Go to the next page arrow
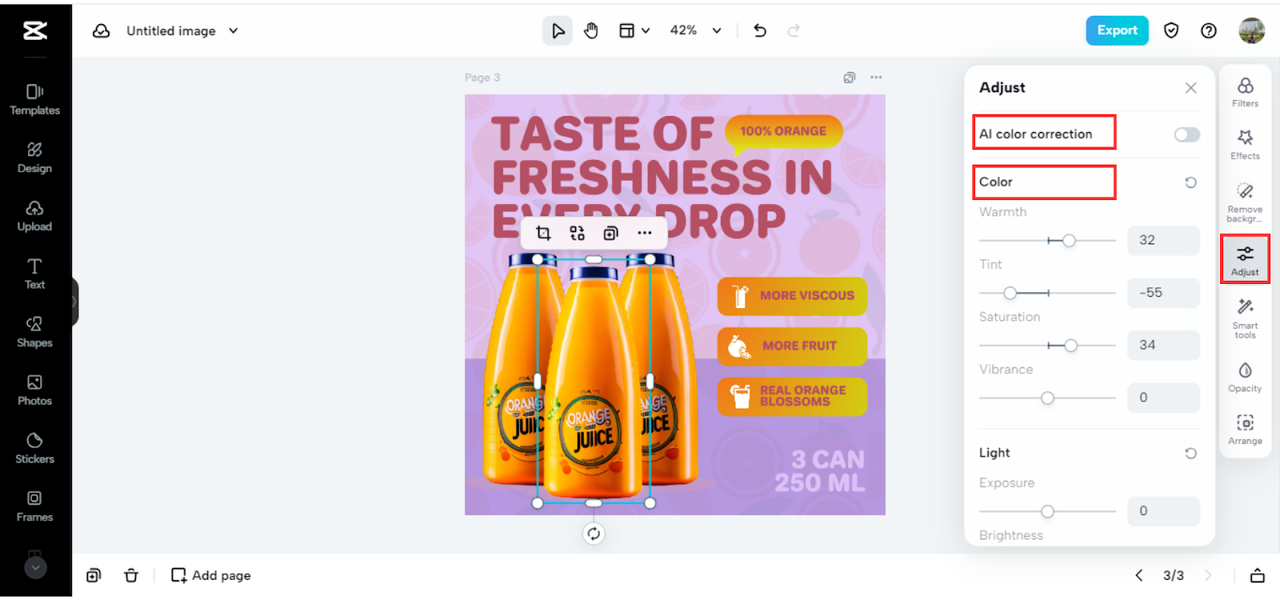Image resolution: width=1280 pixels, height=600 pixels. coord(1208,575)
